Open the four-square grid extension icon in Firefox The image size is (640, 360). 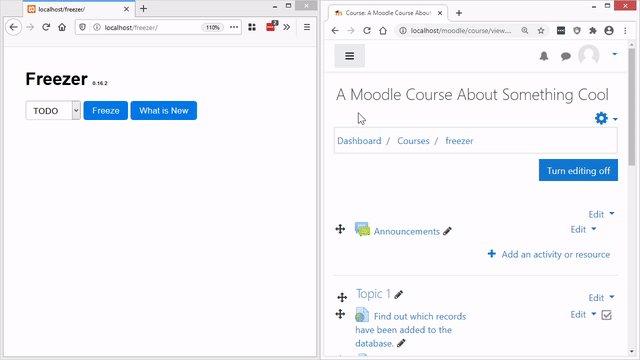[x=252, y=27]
